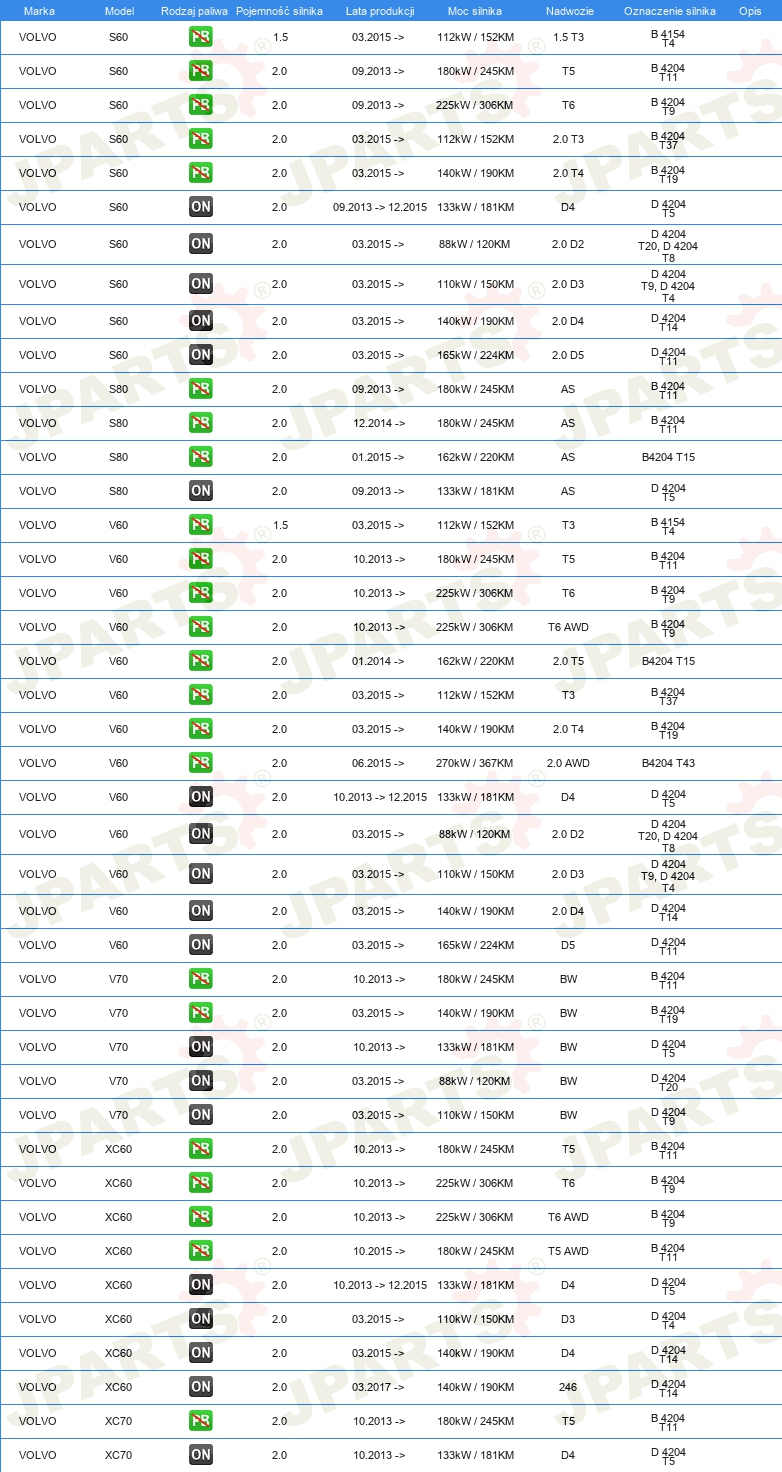
Task: Click the petrol icon for V60 2.0 T4
Action: click(x=201, y=729)
